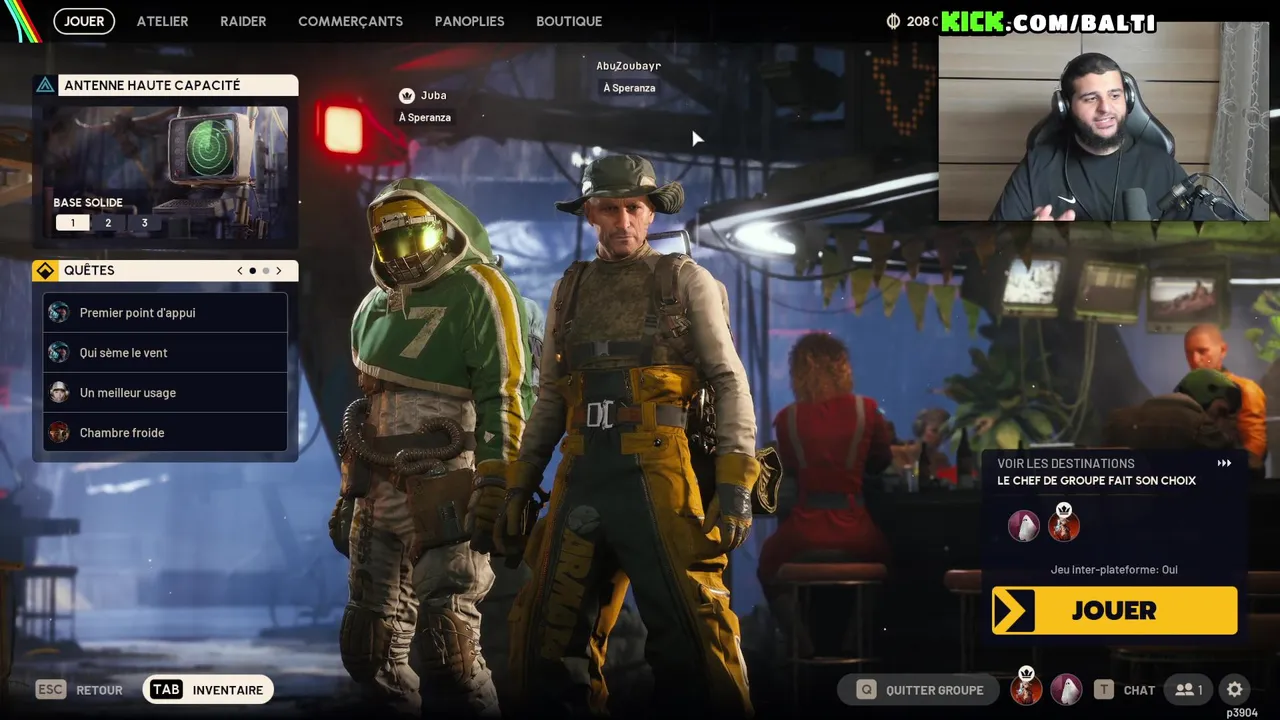Go to next quests page arrow
1280x720 pixels.
pyautogui.click(x=279, y=270)
